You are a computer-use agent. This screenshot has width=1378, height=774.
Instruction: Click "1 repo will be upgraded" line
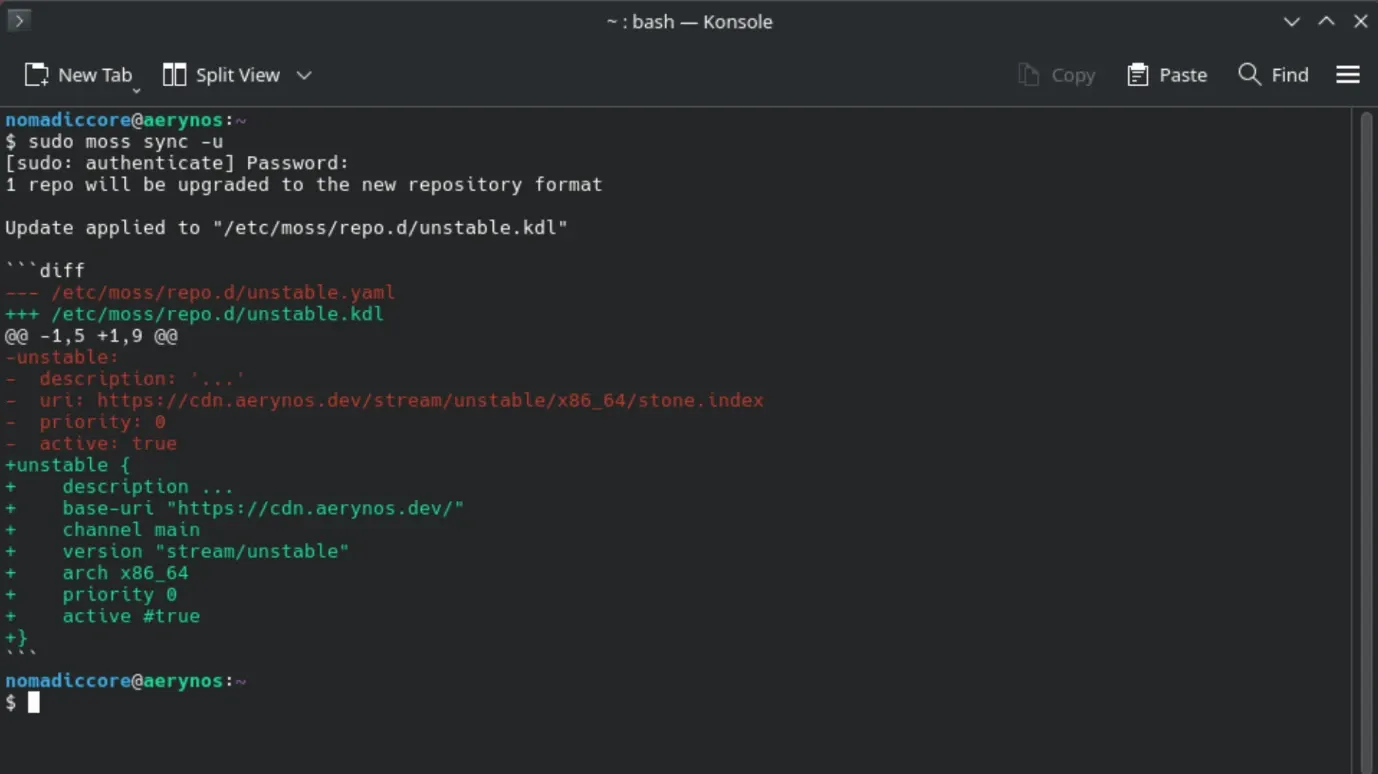(304, 185)
